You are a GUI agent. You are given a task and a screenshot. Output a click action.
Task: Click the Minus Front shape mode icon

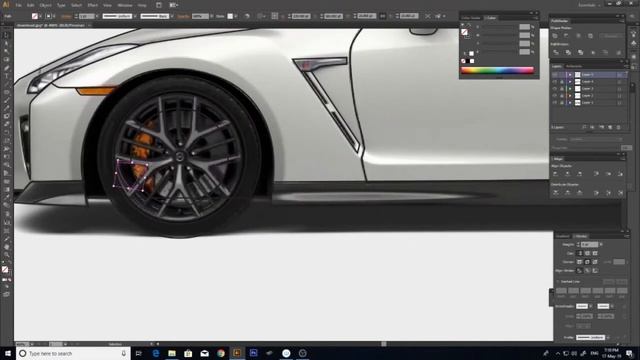coord(566,36)
